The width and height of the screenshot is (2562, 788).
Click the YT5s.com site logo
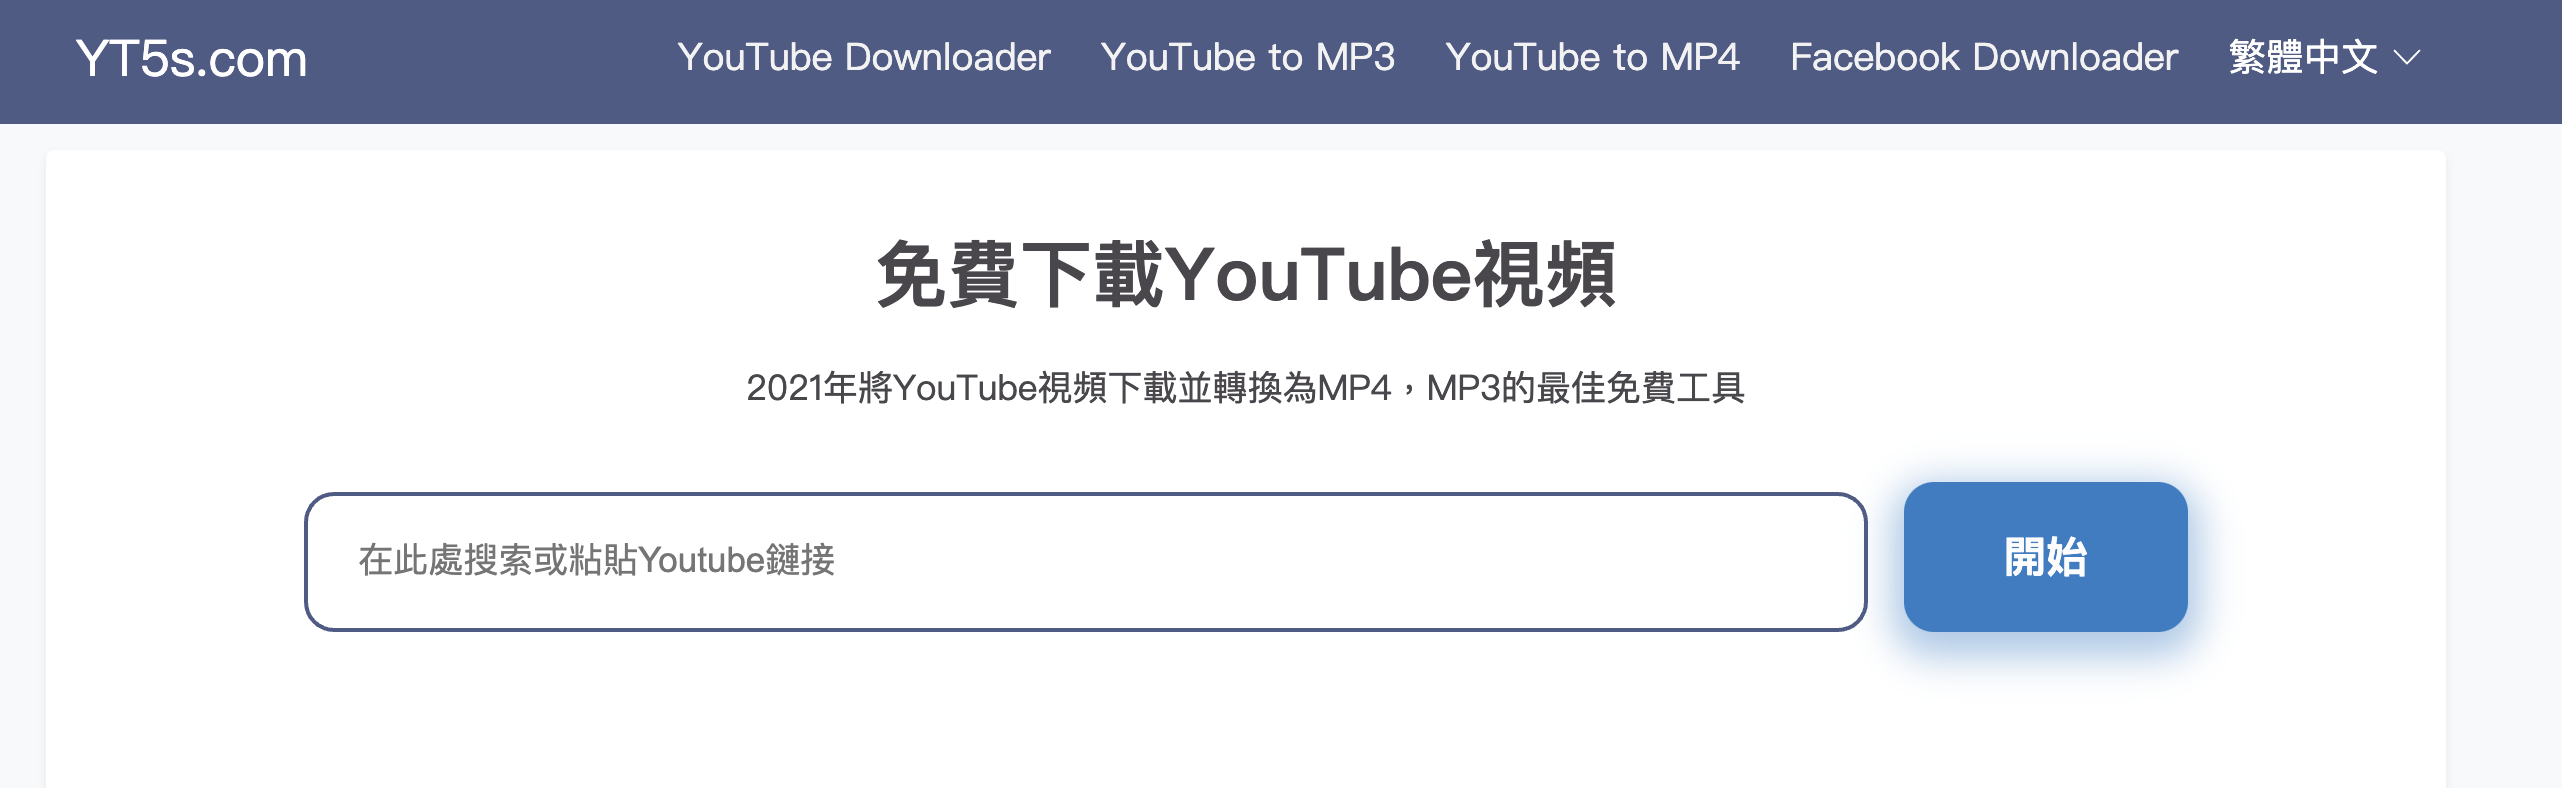click(191, 59)
